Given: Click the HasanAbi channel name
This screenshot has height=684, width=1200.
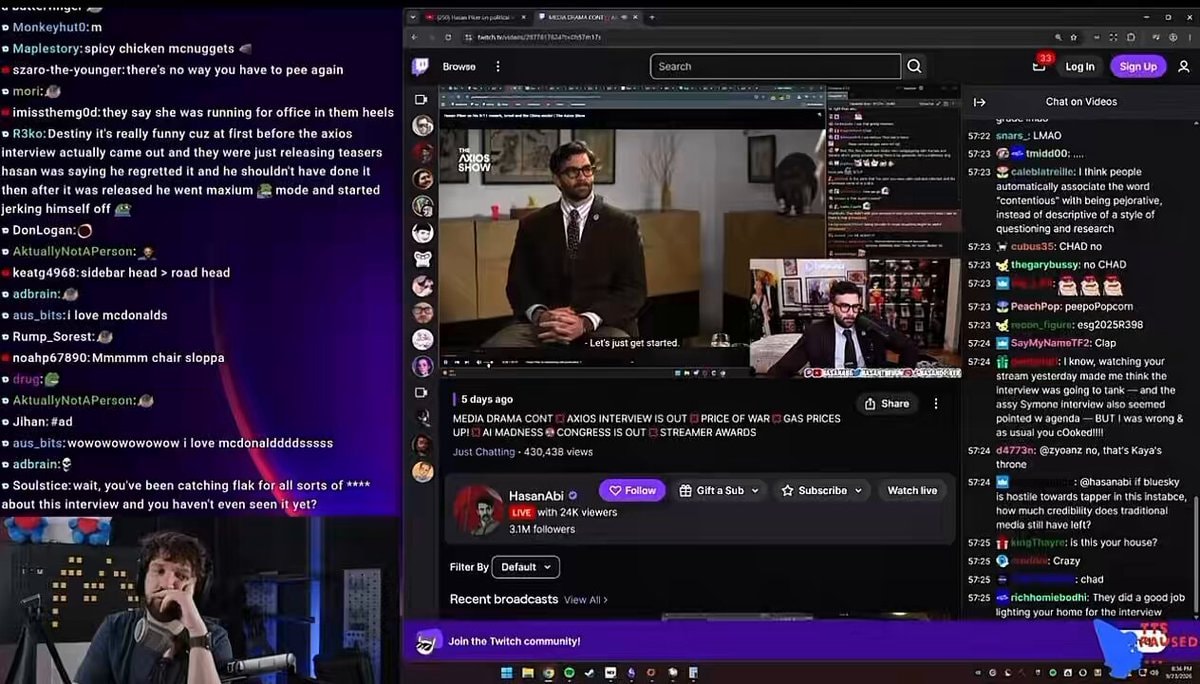Looking at the screenshot, I should 536,495.
